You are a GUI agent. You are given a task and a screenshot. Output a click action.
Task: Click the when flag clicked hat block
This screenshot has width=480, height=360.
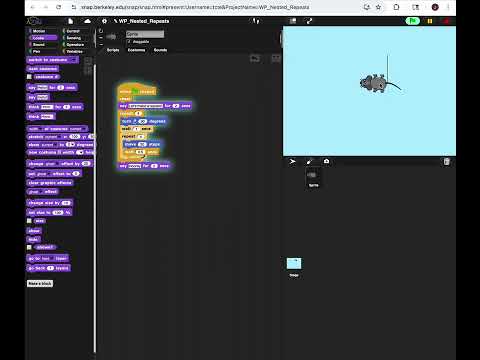[137, 90]
